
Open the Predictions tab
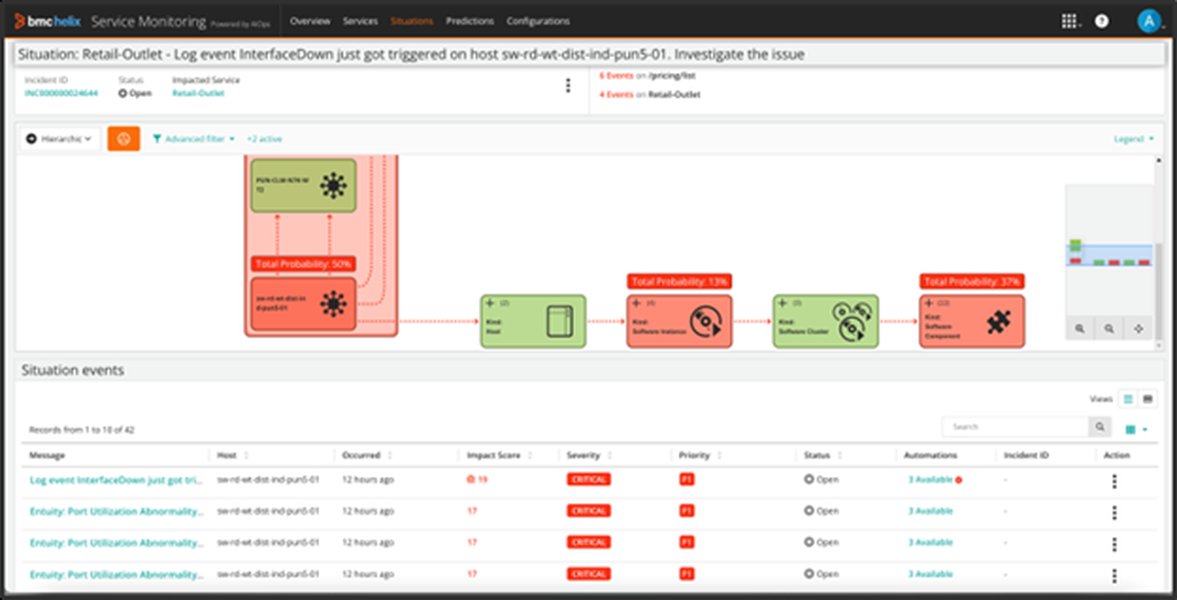click(470, 21)
